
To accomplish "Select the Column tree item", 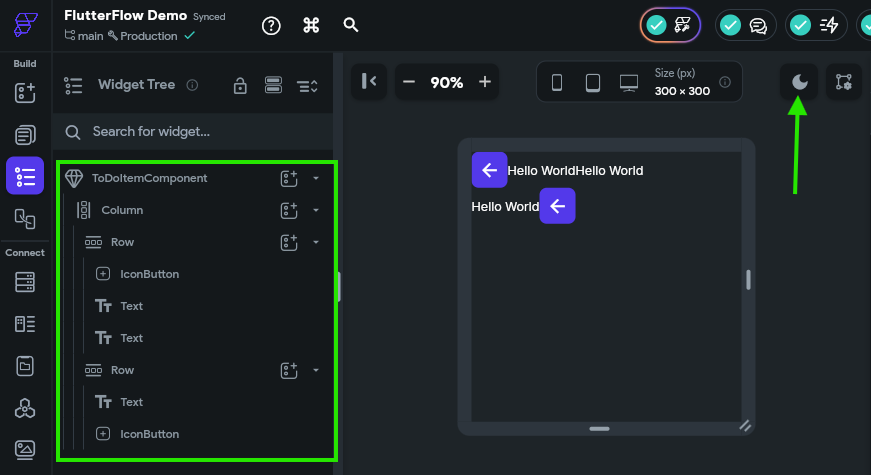I will click(122, 210).
